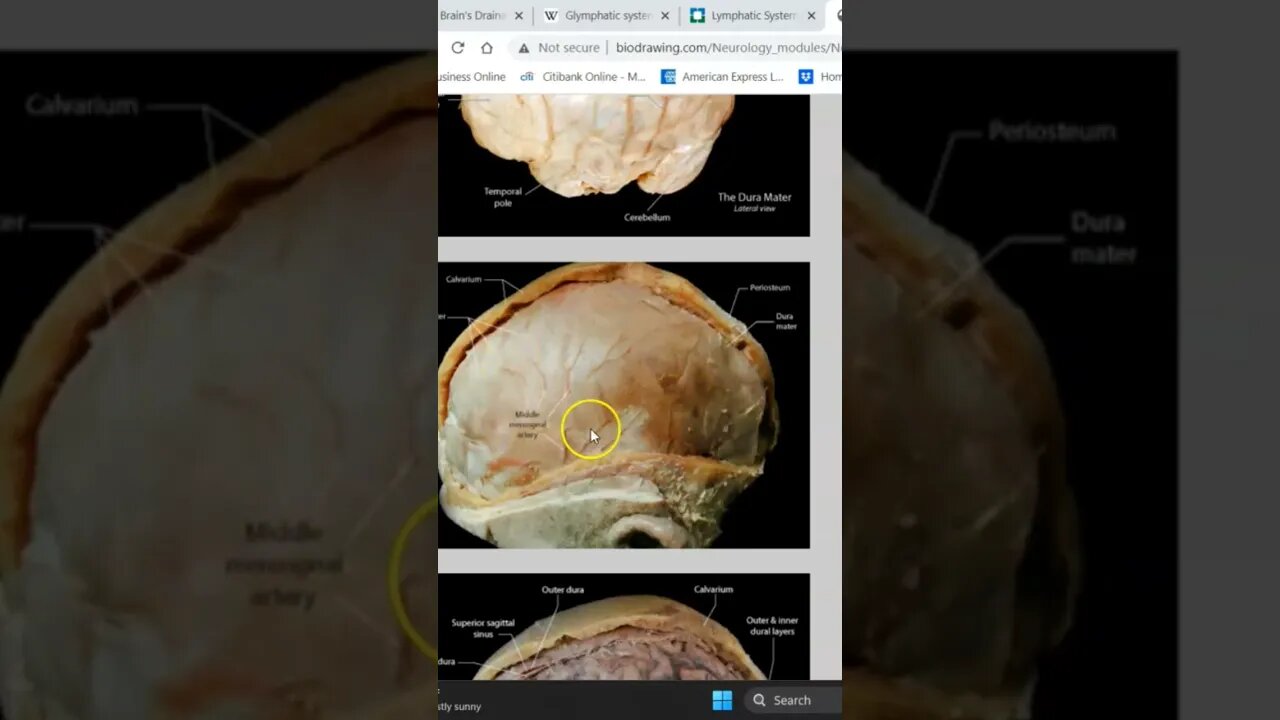Click the top lateral view brain image
Screen dimensions: 1280x720
(x=624, y=165)
